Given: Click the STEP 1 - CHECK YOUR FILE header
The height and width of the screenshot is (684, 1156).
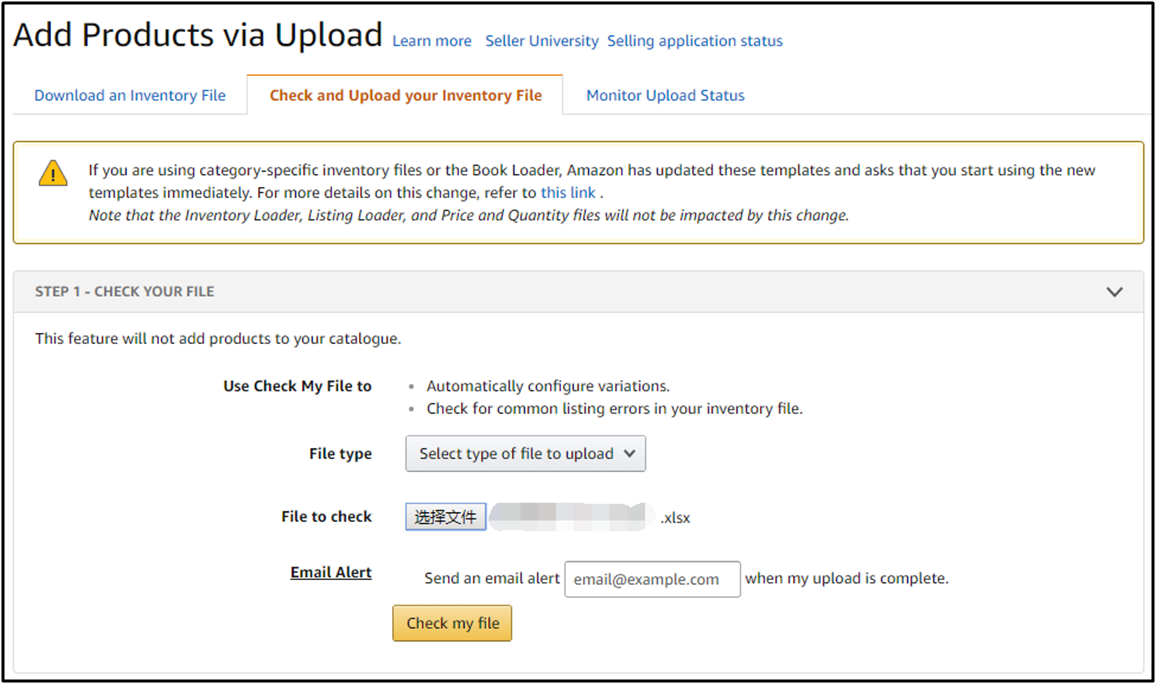Looking at the screenshot, I should [x=125, y=292].
